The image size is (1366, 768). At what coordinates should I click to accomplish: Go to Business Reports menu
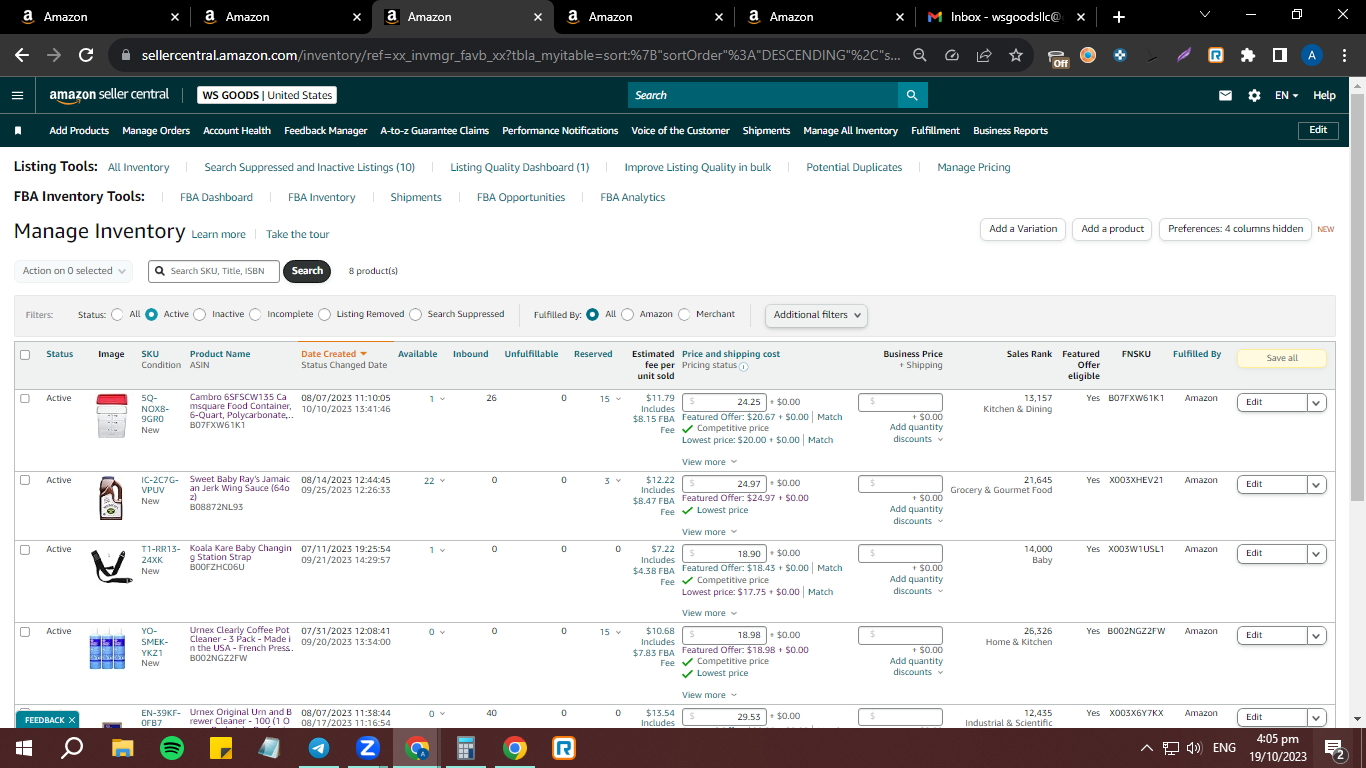pyautogui.click(x=1010, y=131)
